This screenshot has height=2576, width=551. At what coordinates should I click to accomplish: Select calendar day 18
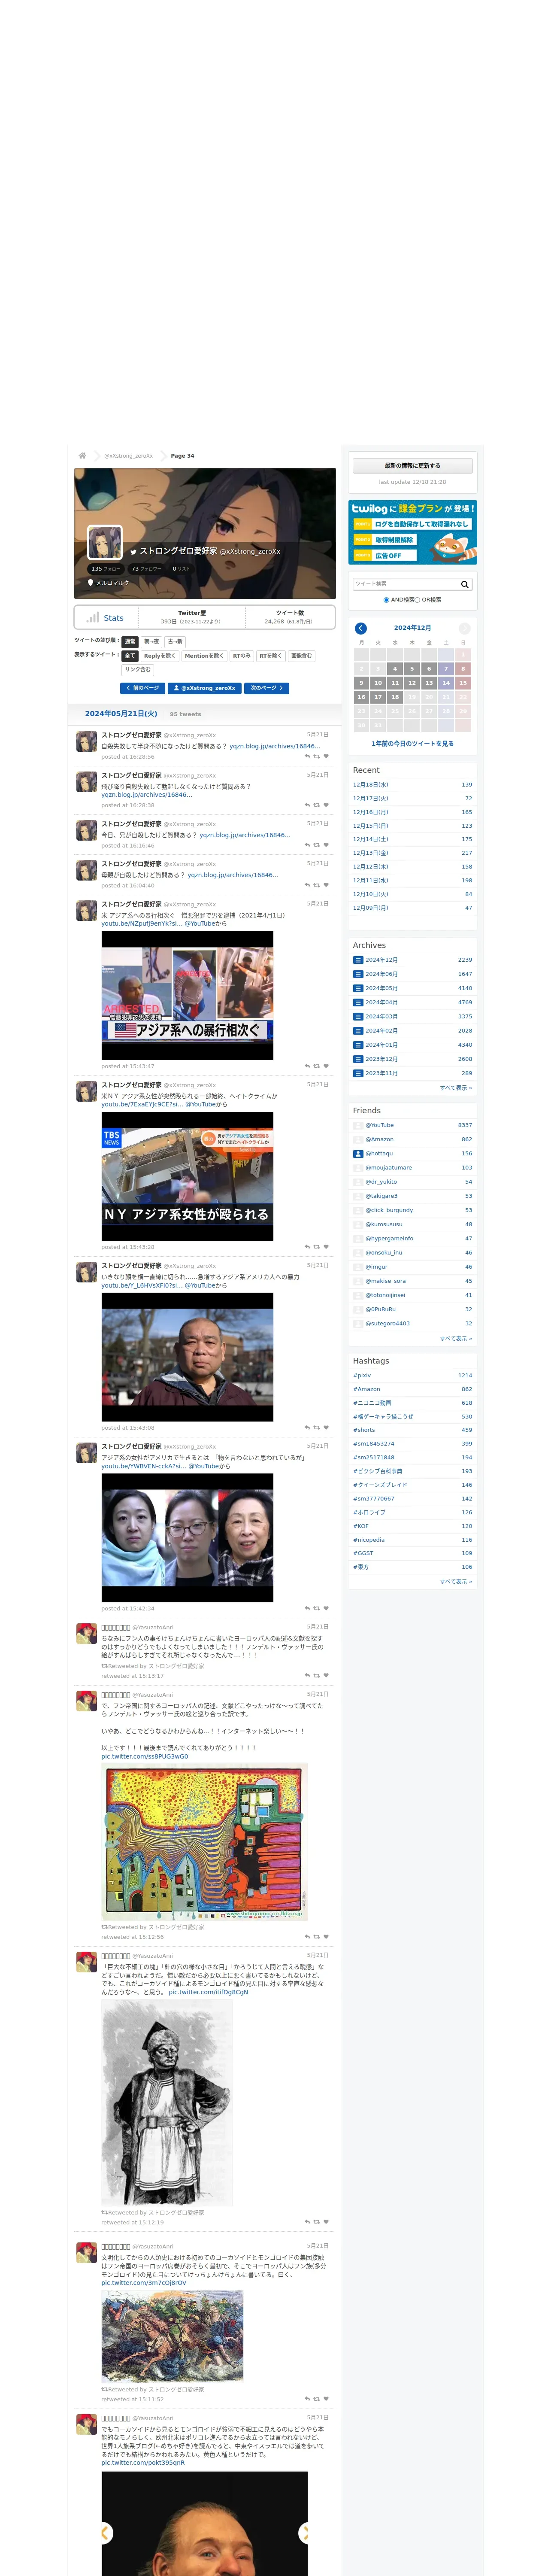pos(395,697)
